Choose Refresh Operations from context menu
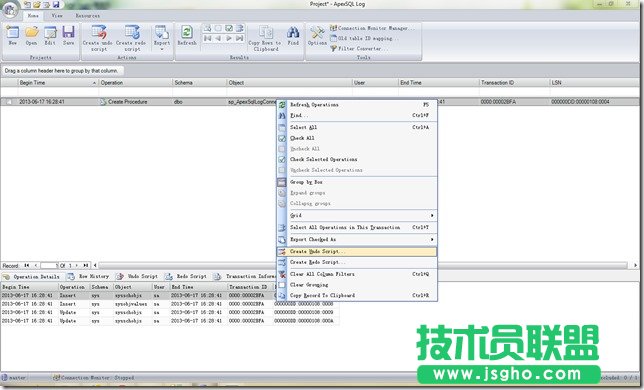The width and height of the screenshot is (644, 390). tap(357, 105)
